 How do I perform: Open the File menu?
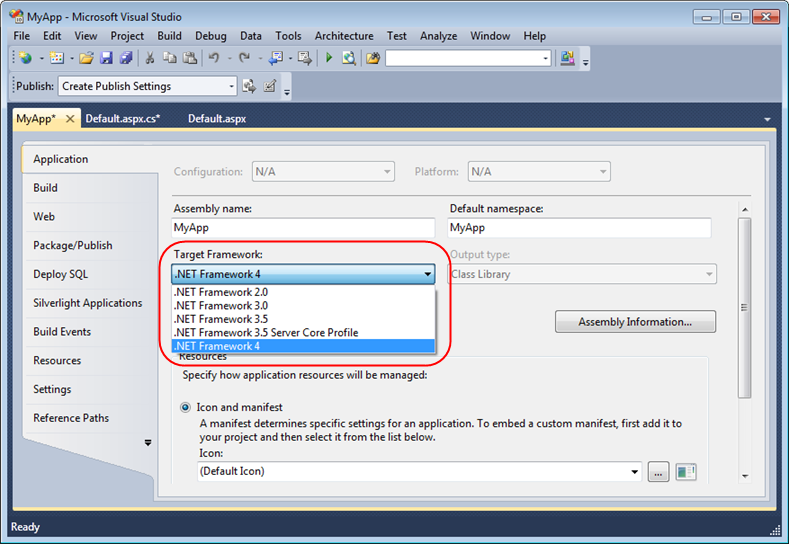pos(22,36)
